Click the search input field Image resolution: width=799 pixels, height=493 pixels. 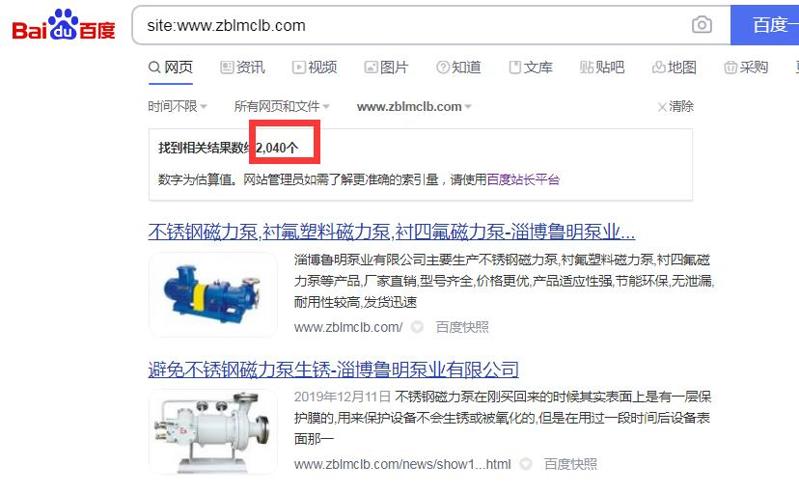click(x=413, y=25)
